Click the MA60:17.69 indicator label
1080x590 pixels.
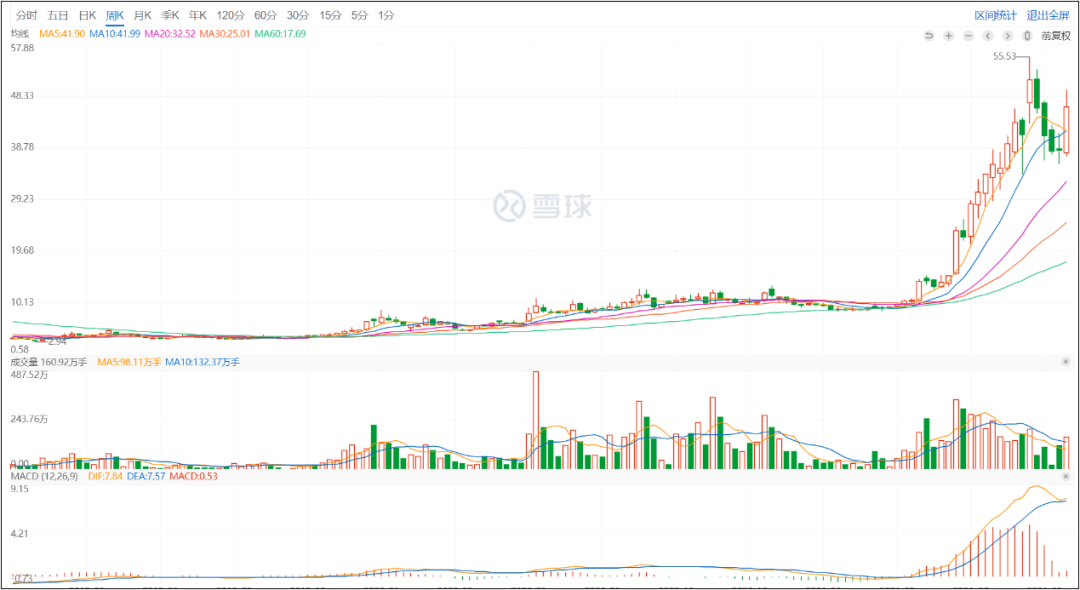(280, 34)
